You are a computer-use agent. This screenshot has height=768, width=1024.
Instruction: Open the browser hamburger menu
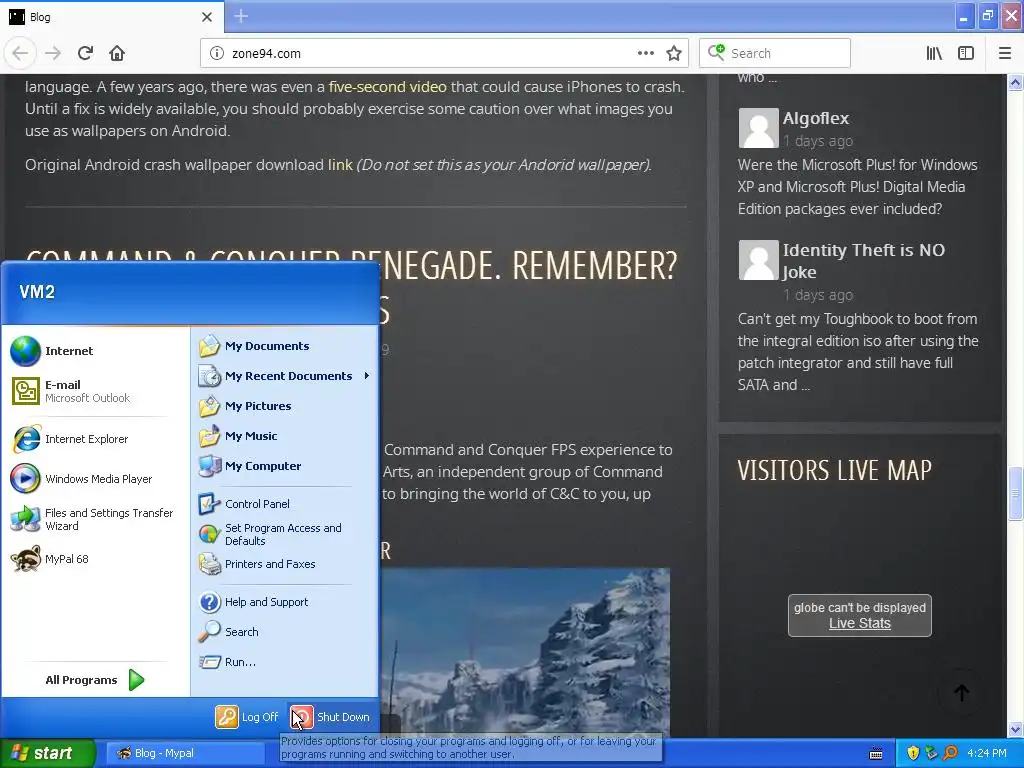[x=1005, y=53]
